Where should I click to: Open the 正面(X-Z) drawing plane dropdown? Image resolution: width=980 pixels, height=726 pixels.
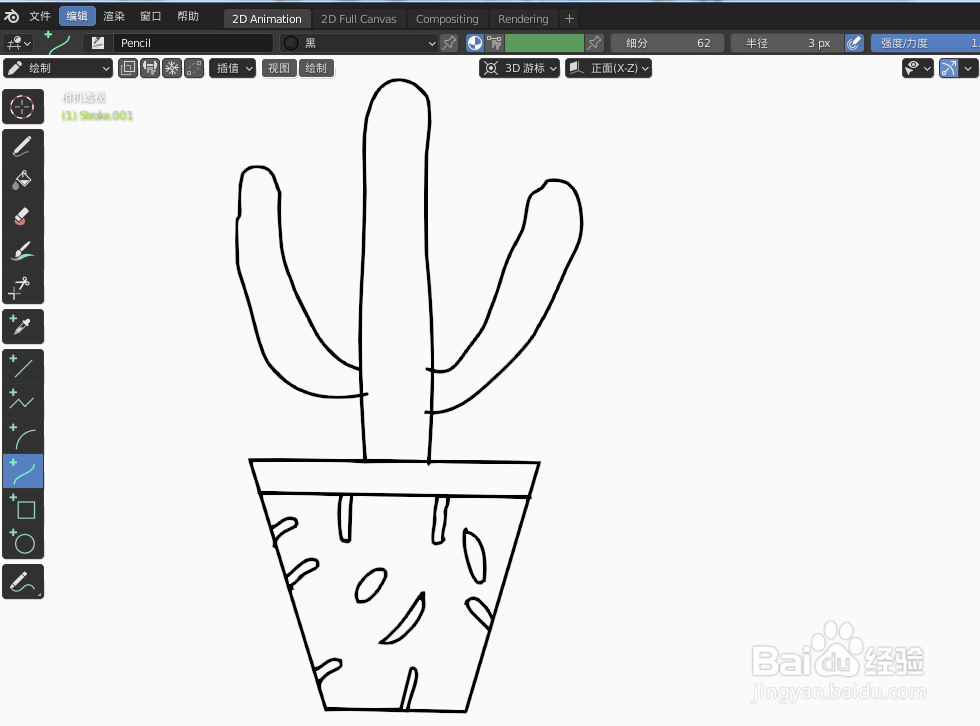tap(609, 68)
